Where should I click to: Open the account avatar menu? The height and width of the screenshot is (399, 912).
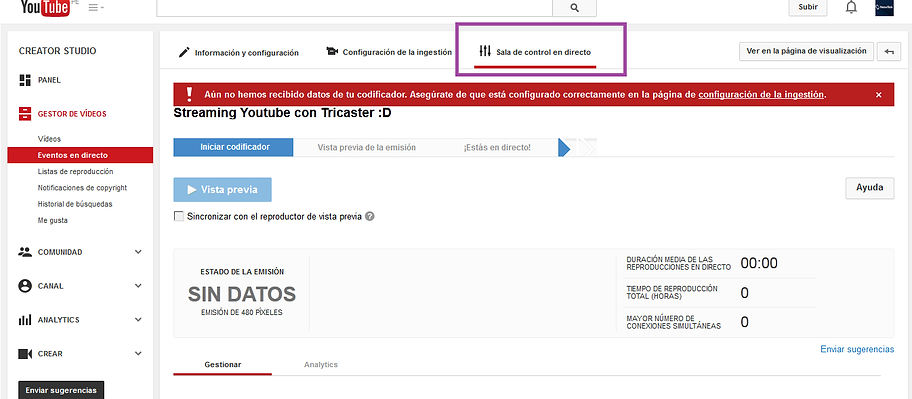coord(884,8)
